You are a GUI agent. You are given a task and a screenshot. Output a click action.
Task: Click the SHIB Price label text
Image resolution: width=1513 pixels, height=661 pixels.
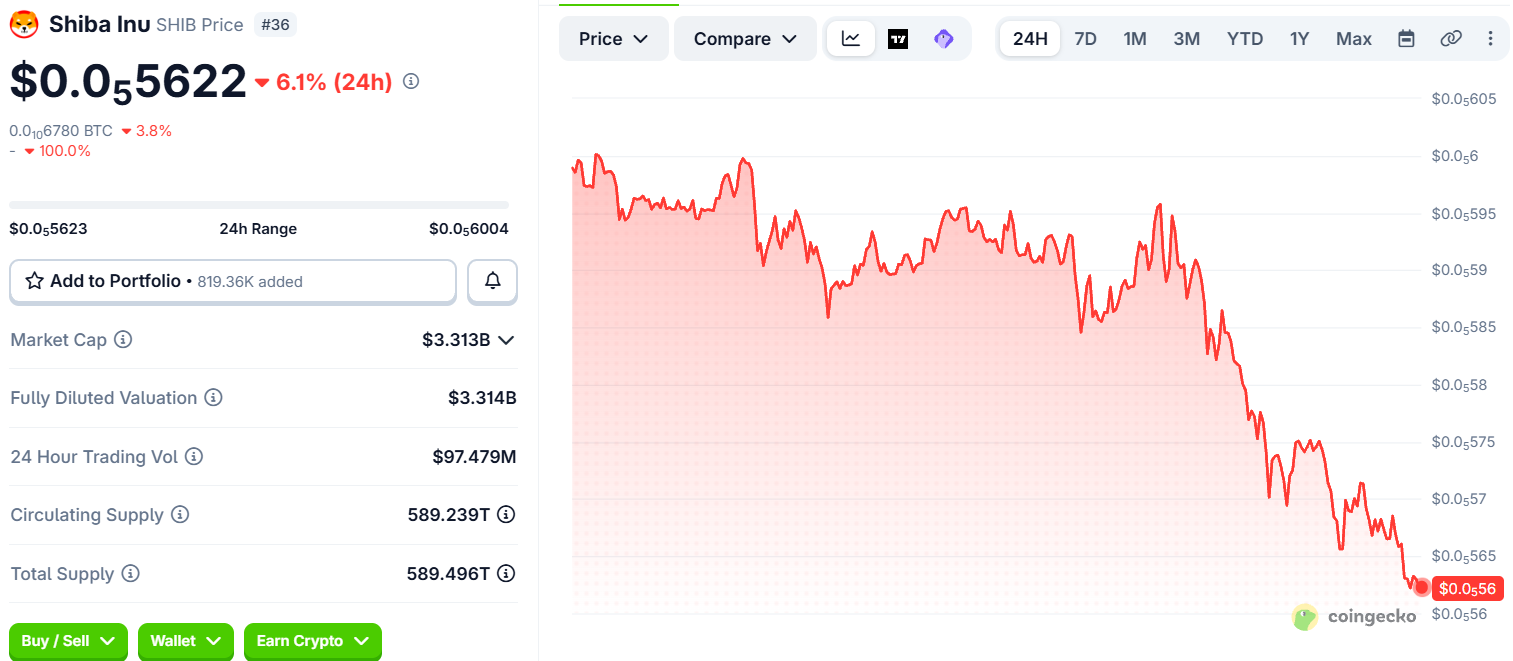click(200, 25)
